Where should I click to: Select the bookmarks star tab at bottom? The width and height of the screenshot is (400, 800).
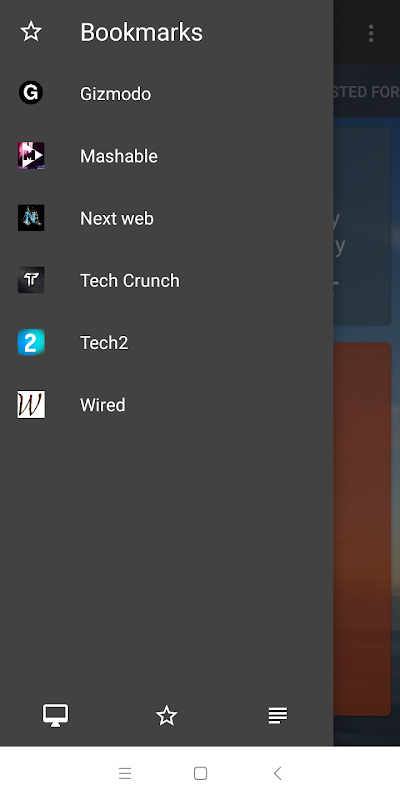tap(166, 715)
